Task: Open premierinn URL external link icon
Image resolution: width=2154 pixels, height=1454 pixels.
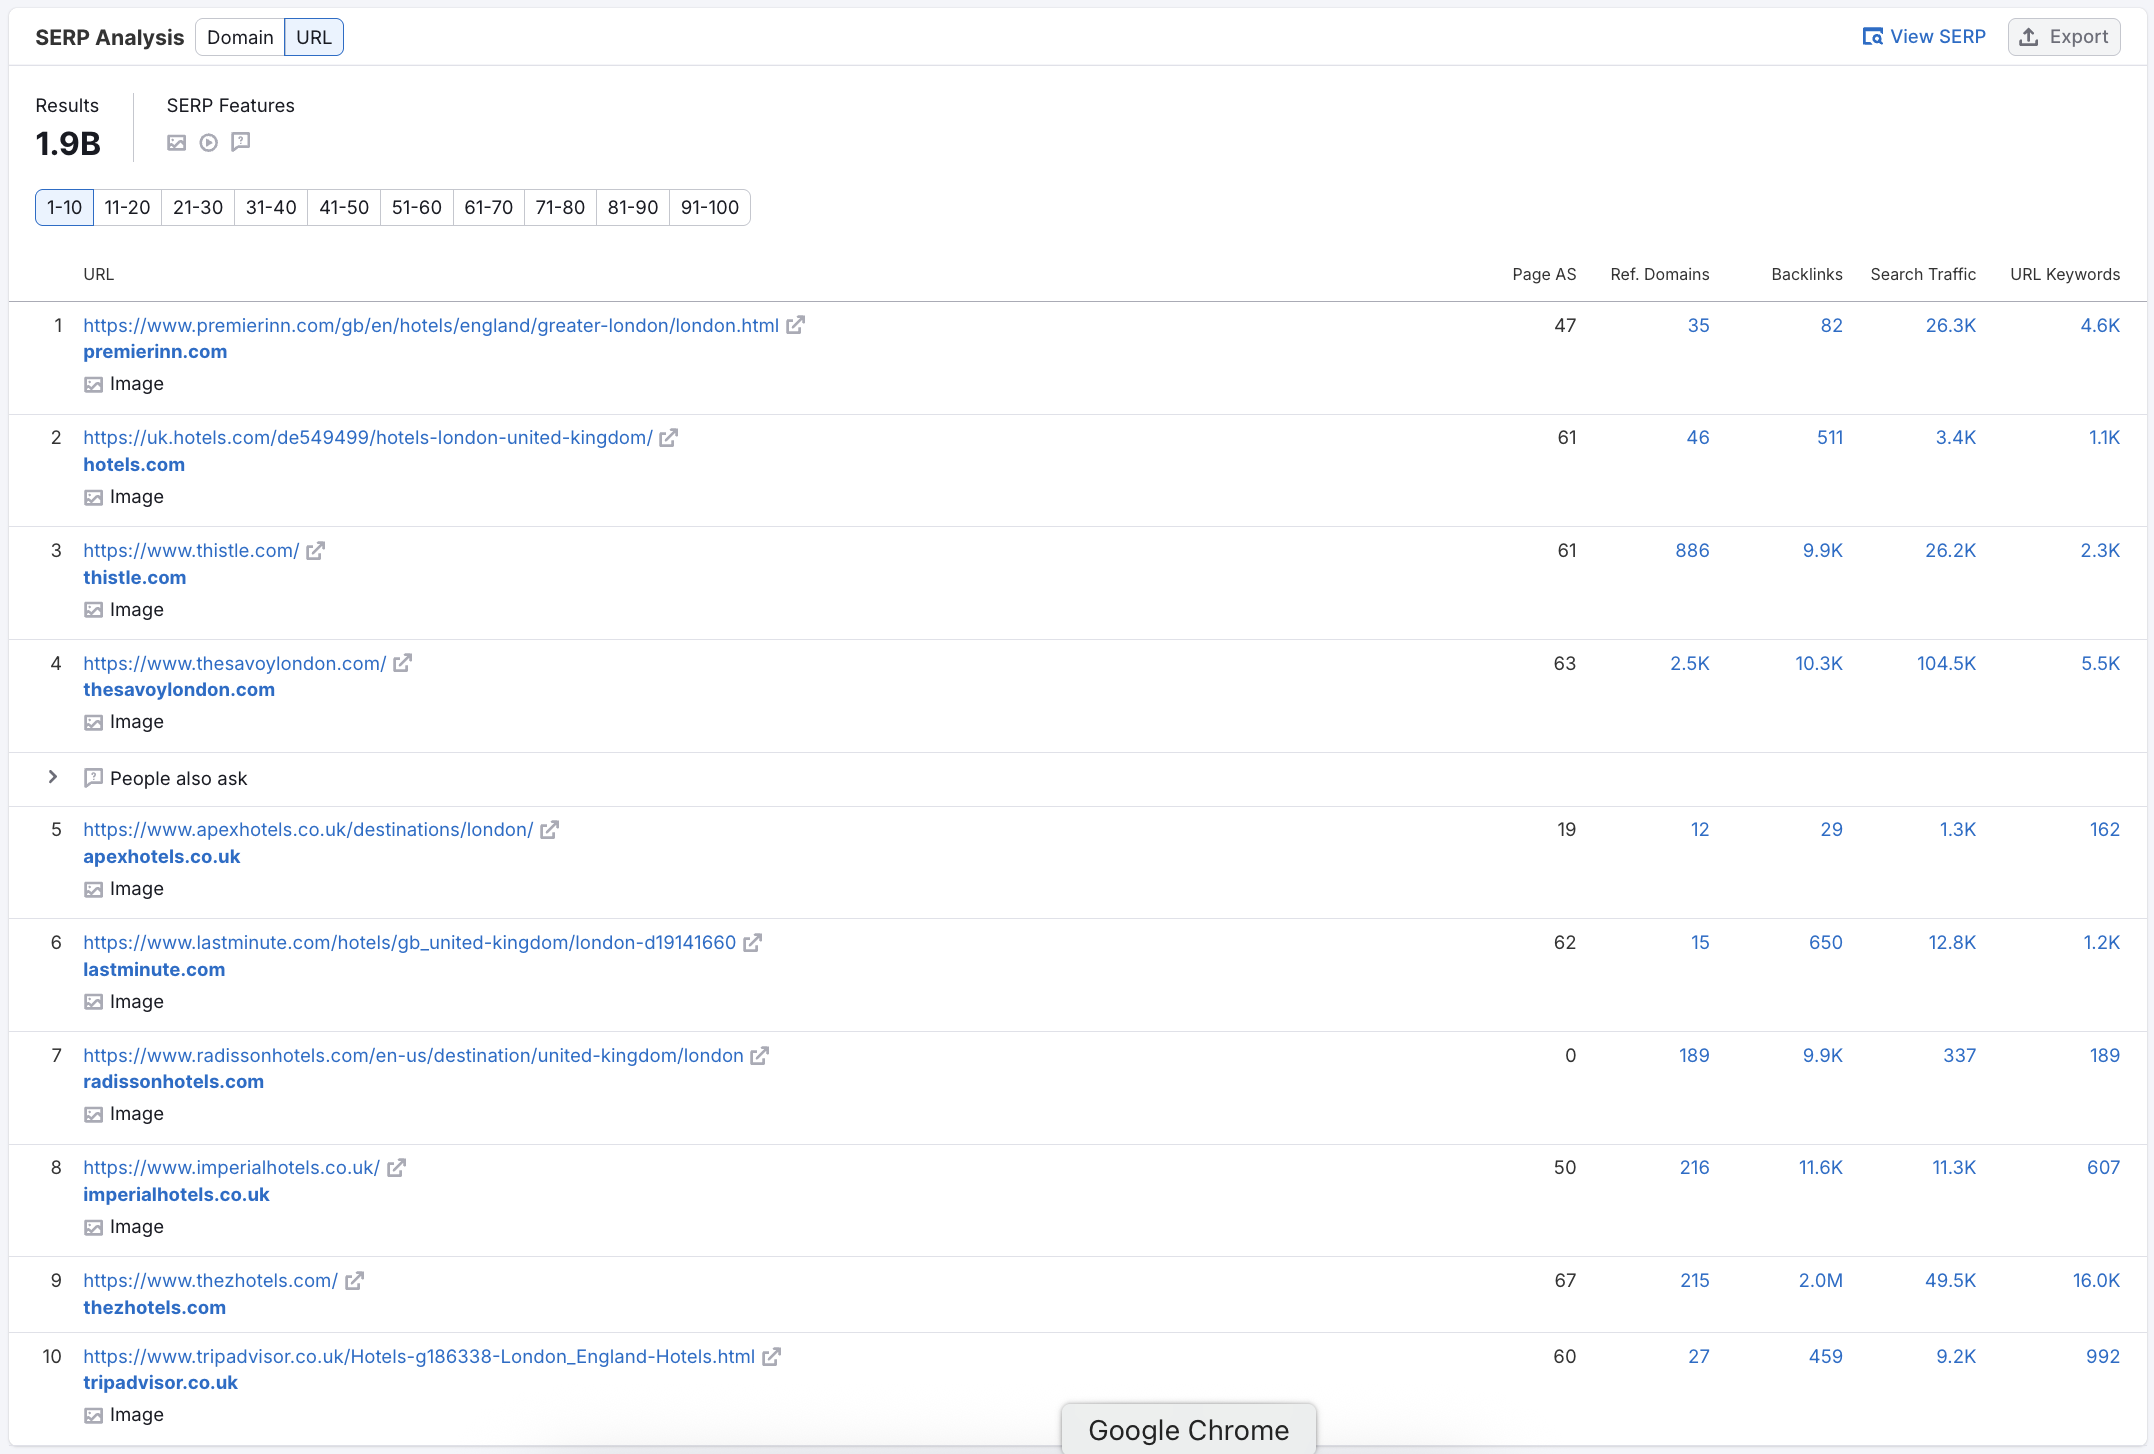Action: click(795, 325)
